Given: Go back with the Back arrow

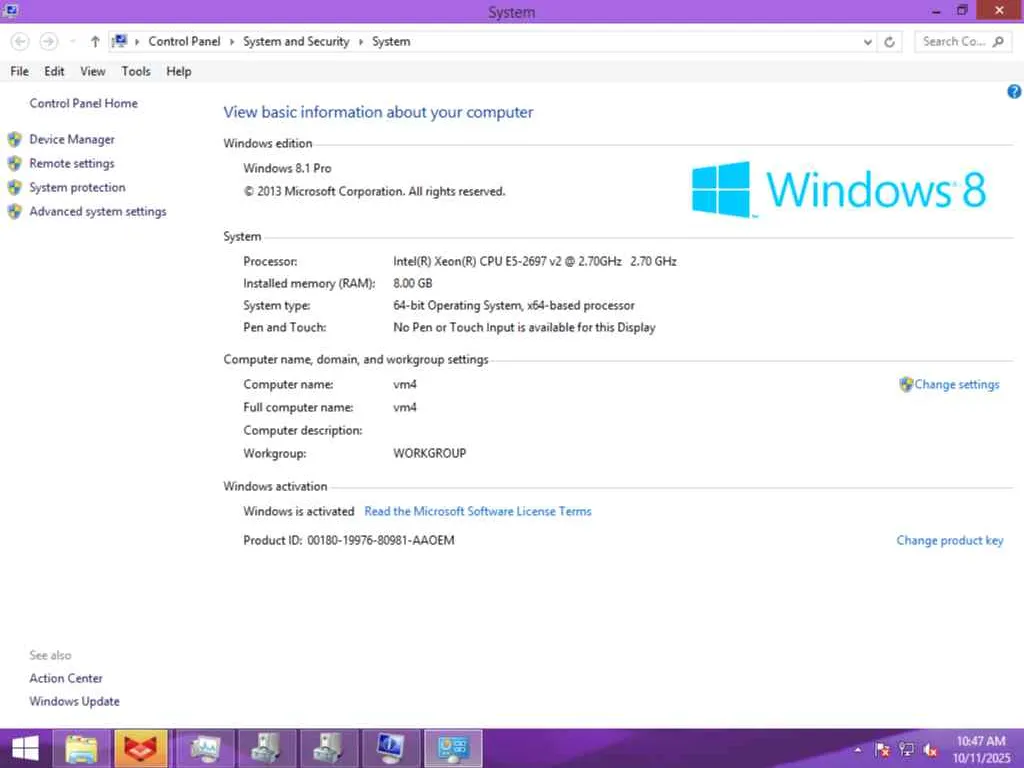Looking at the screenshot, I should coord(20,42).
